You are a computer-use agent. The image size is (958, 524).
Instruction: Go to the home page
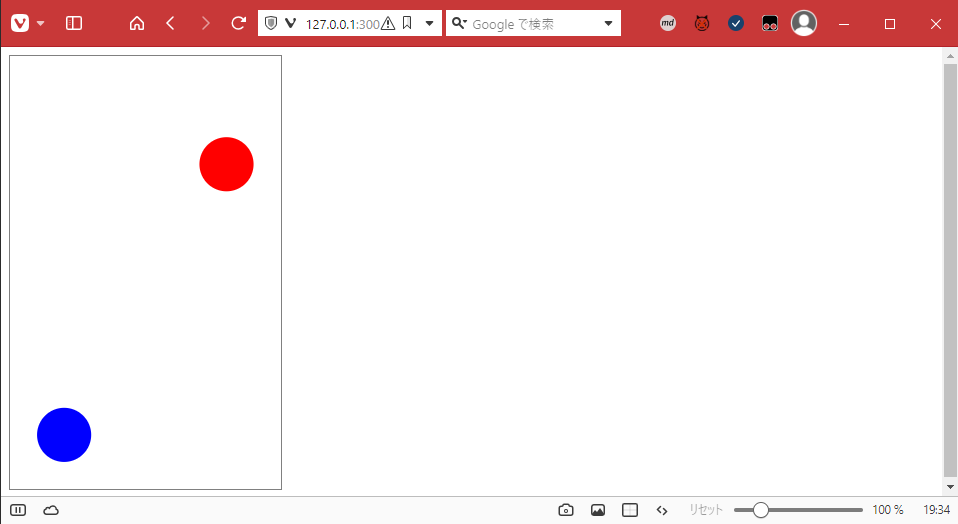pos(137,24)
